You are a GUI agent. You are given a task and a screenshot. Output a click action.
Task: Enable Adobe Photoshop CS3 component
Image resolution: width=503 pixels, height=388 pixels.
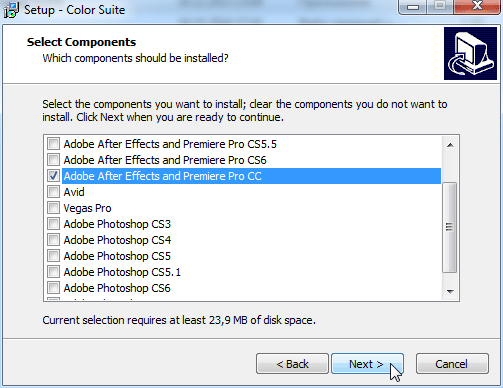[53, 224]
